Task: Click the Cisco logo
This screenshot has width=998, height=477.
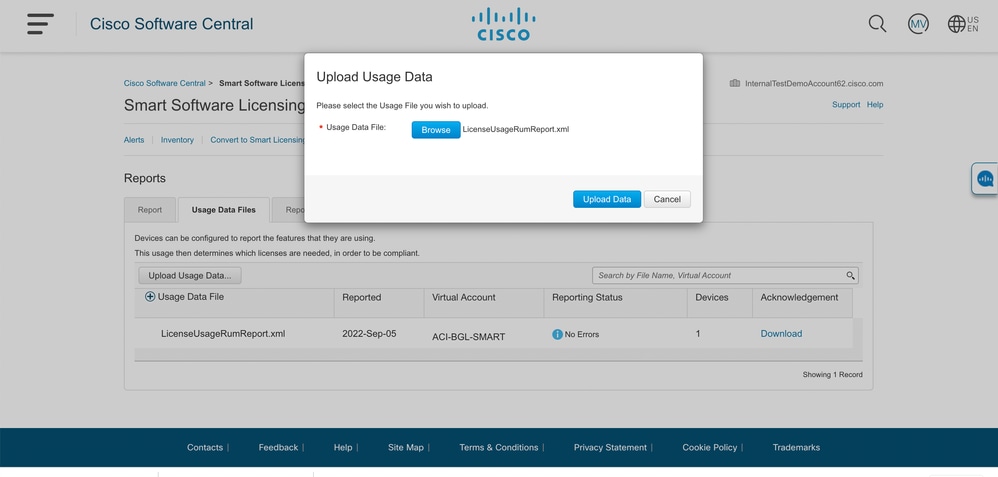Action: [503, 24]
